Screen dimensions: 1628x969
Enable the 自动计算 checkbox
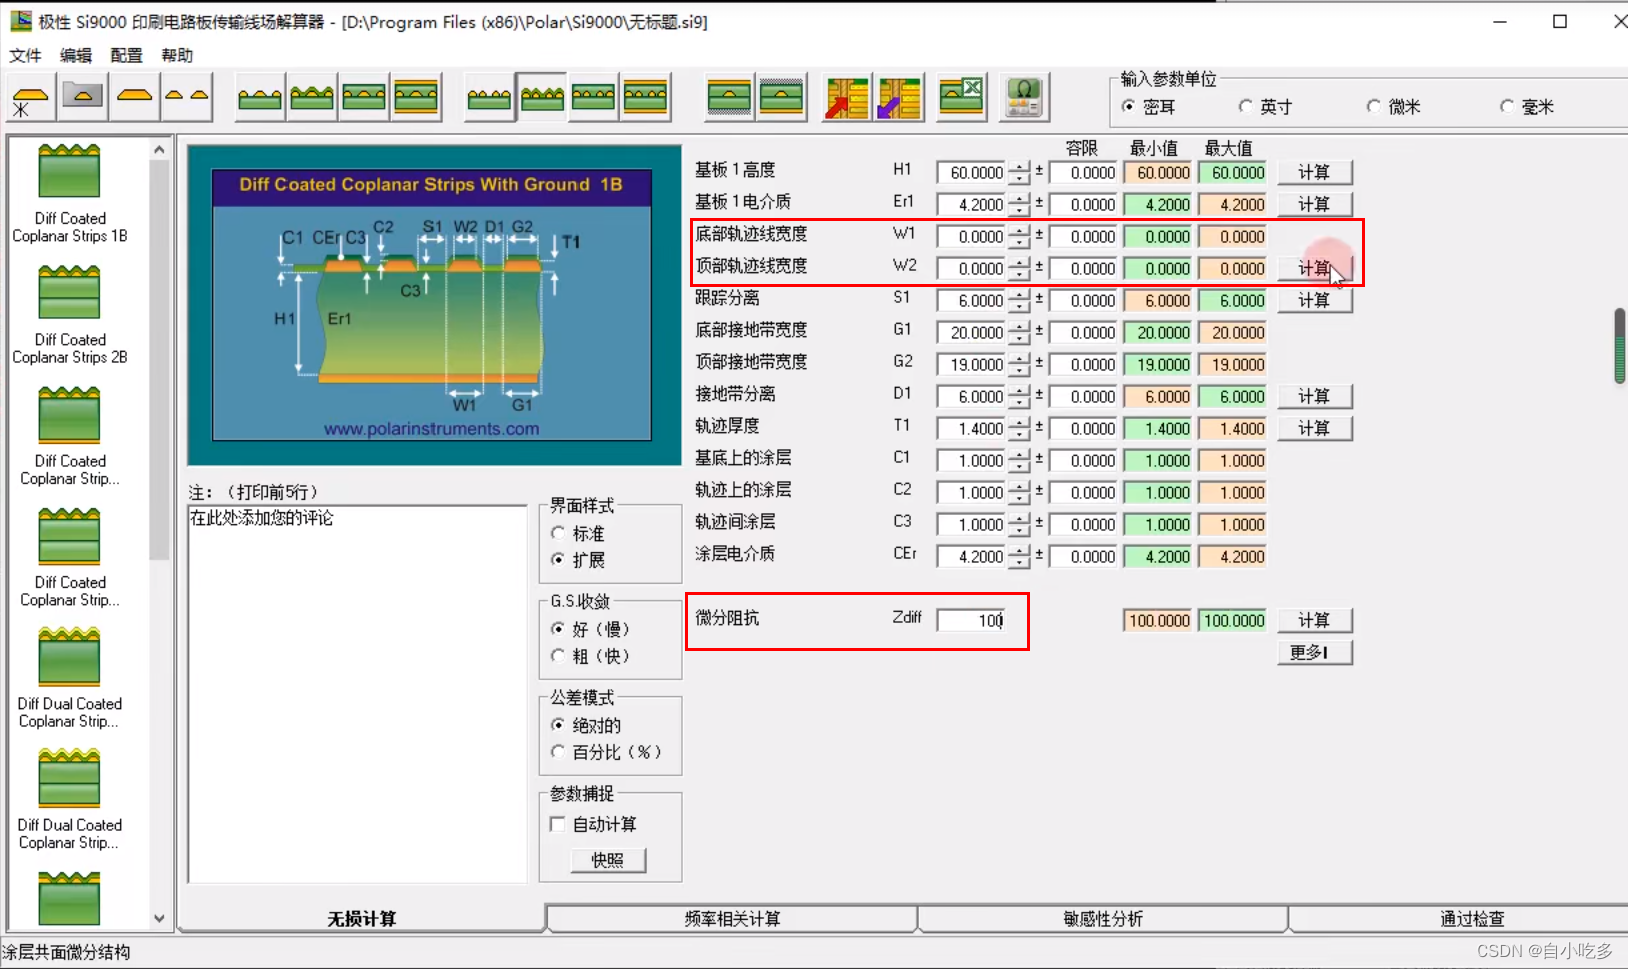557,824
